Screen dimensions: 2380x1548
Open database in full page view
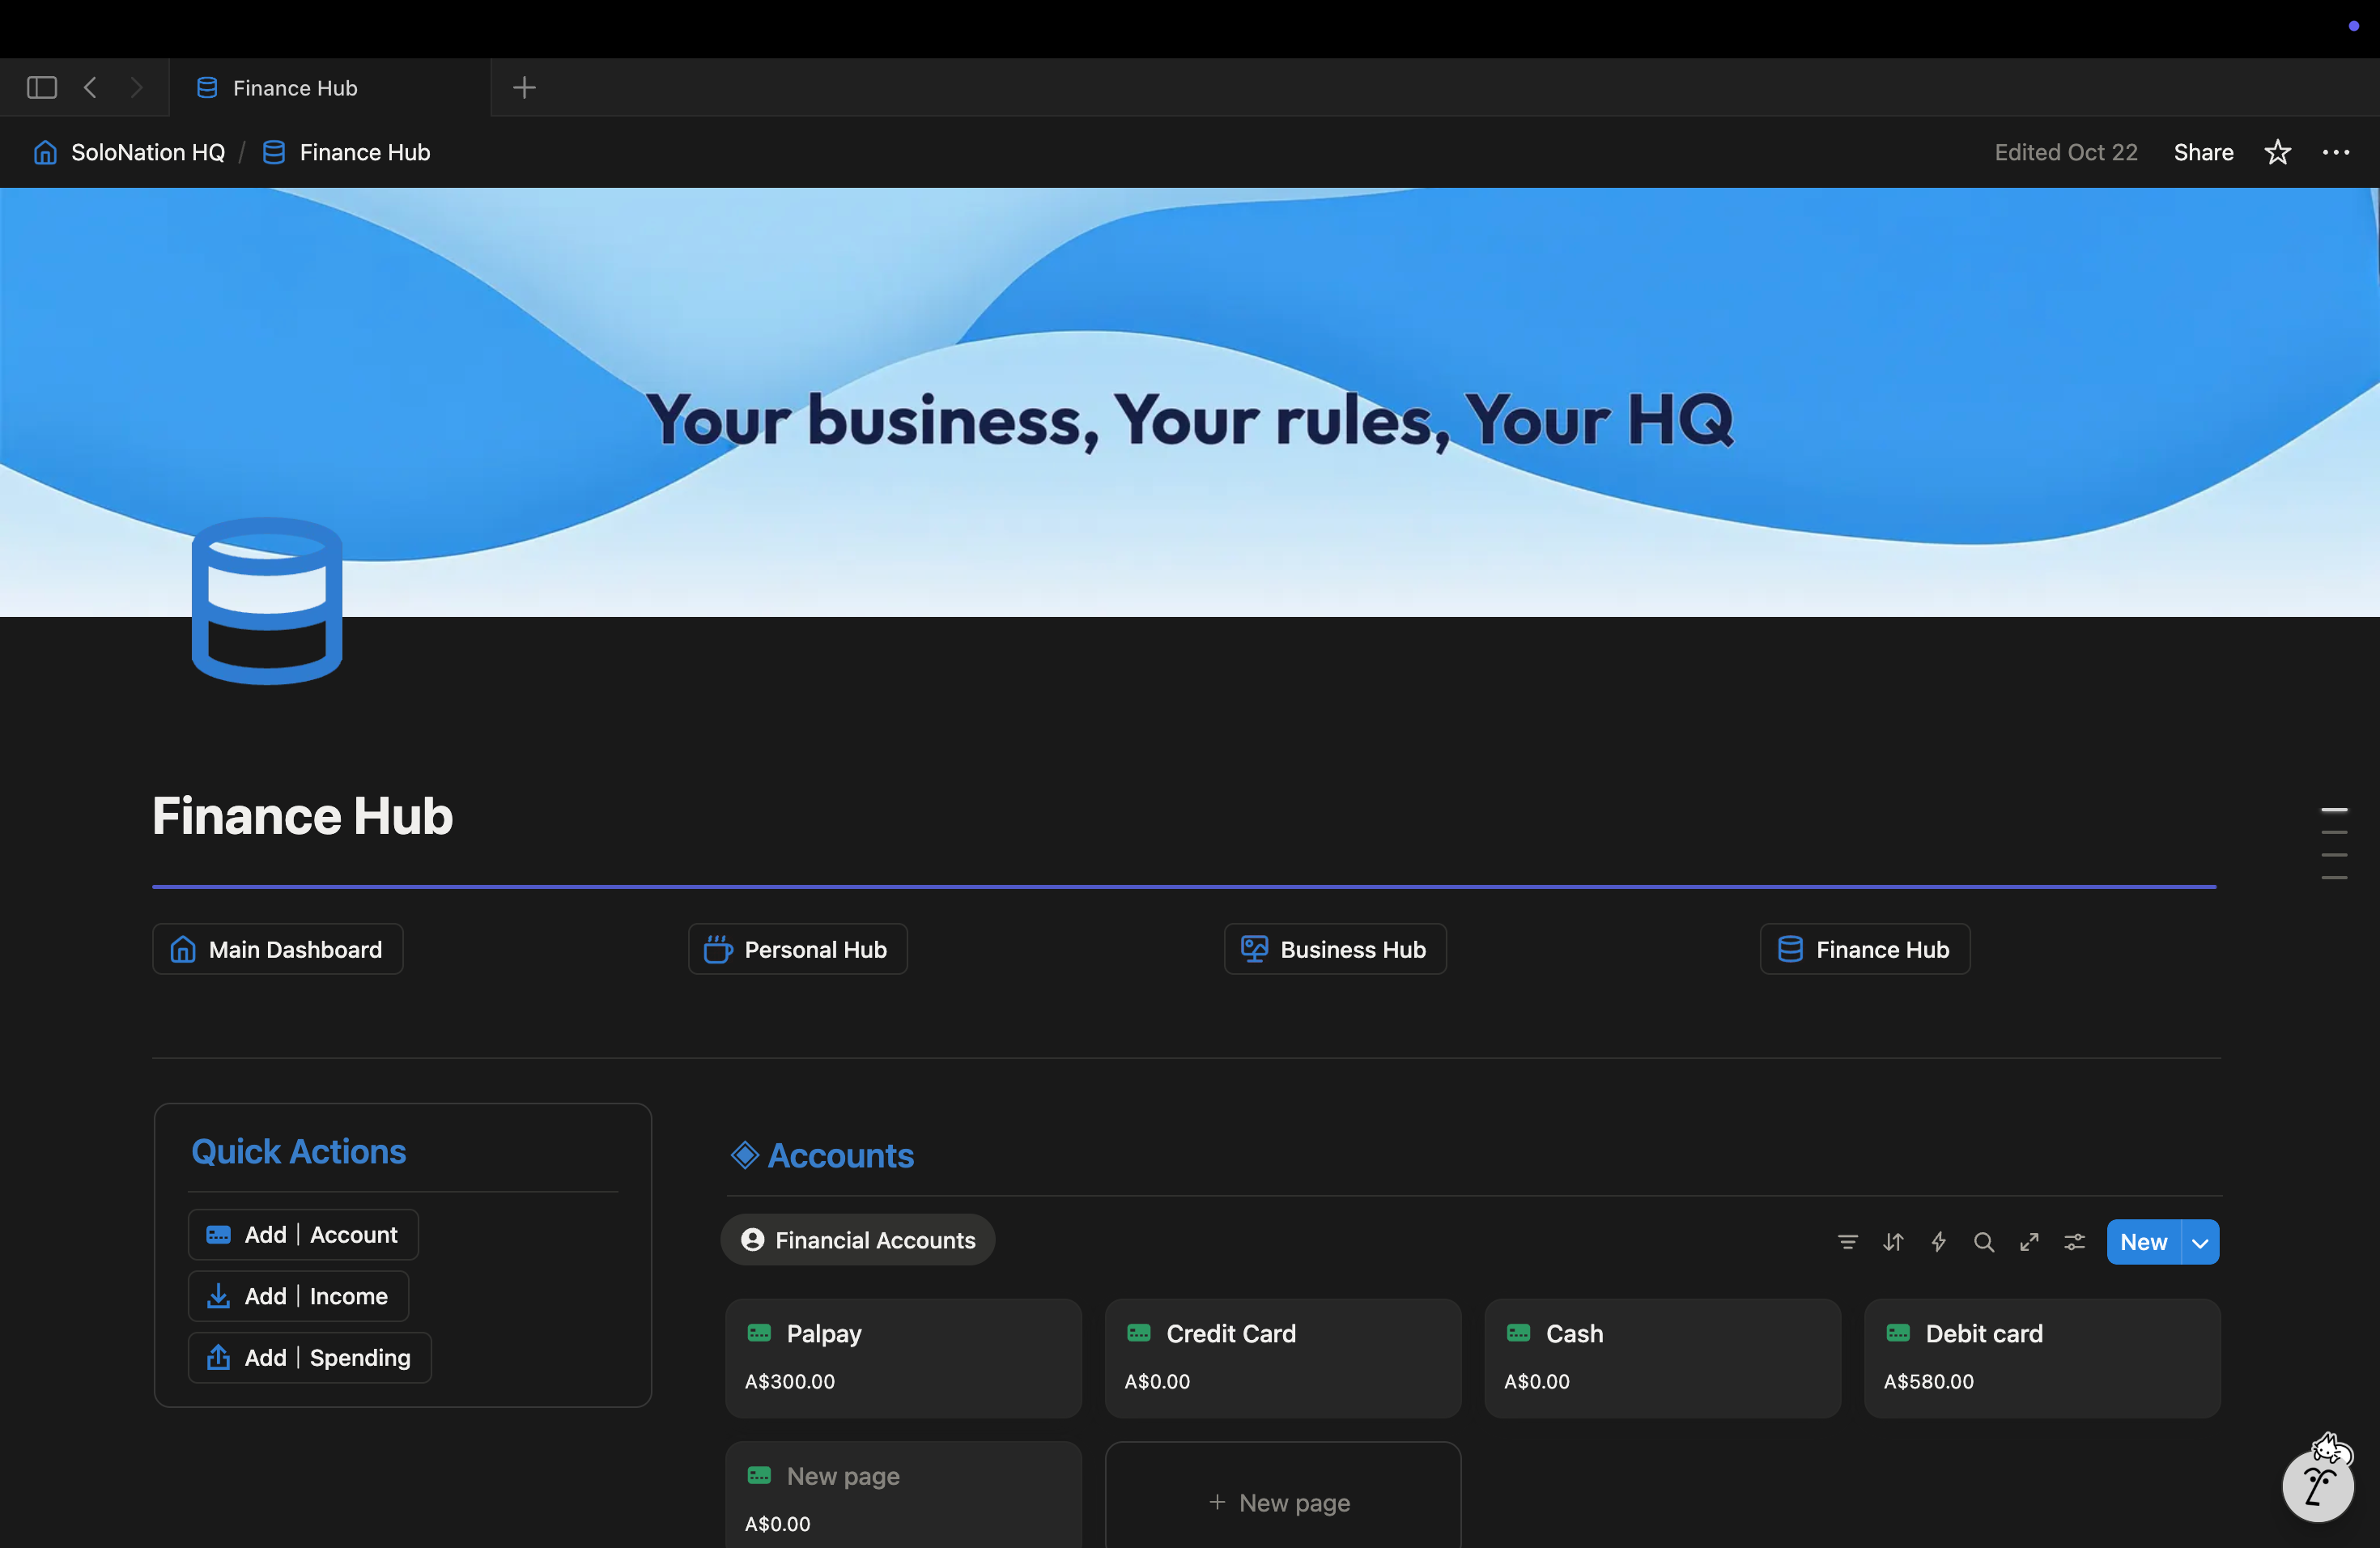tap(2029, 1241)
